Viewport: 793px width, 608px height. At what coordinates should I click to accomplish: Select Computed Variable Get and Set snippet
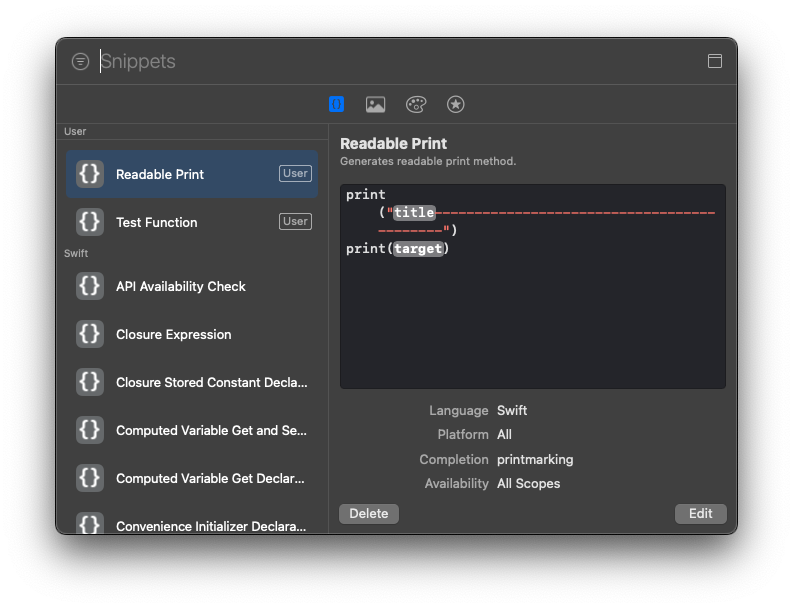tap(192, 430)
